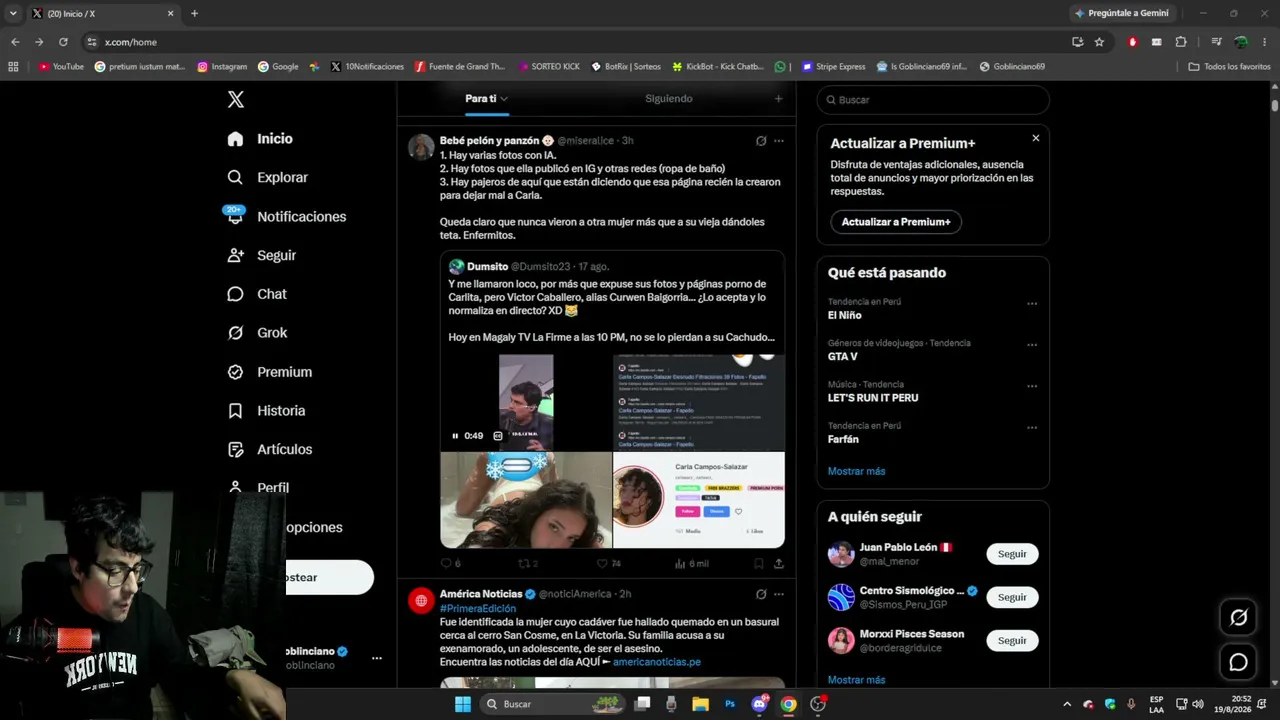This screenshot has height=720, width=1280.
Task: Open a new browser tab
Action: 194,13
